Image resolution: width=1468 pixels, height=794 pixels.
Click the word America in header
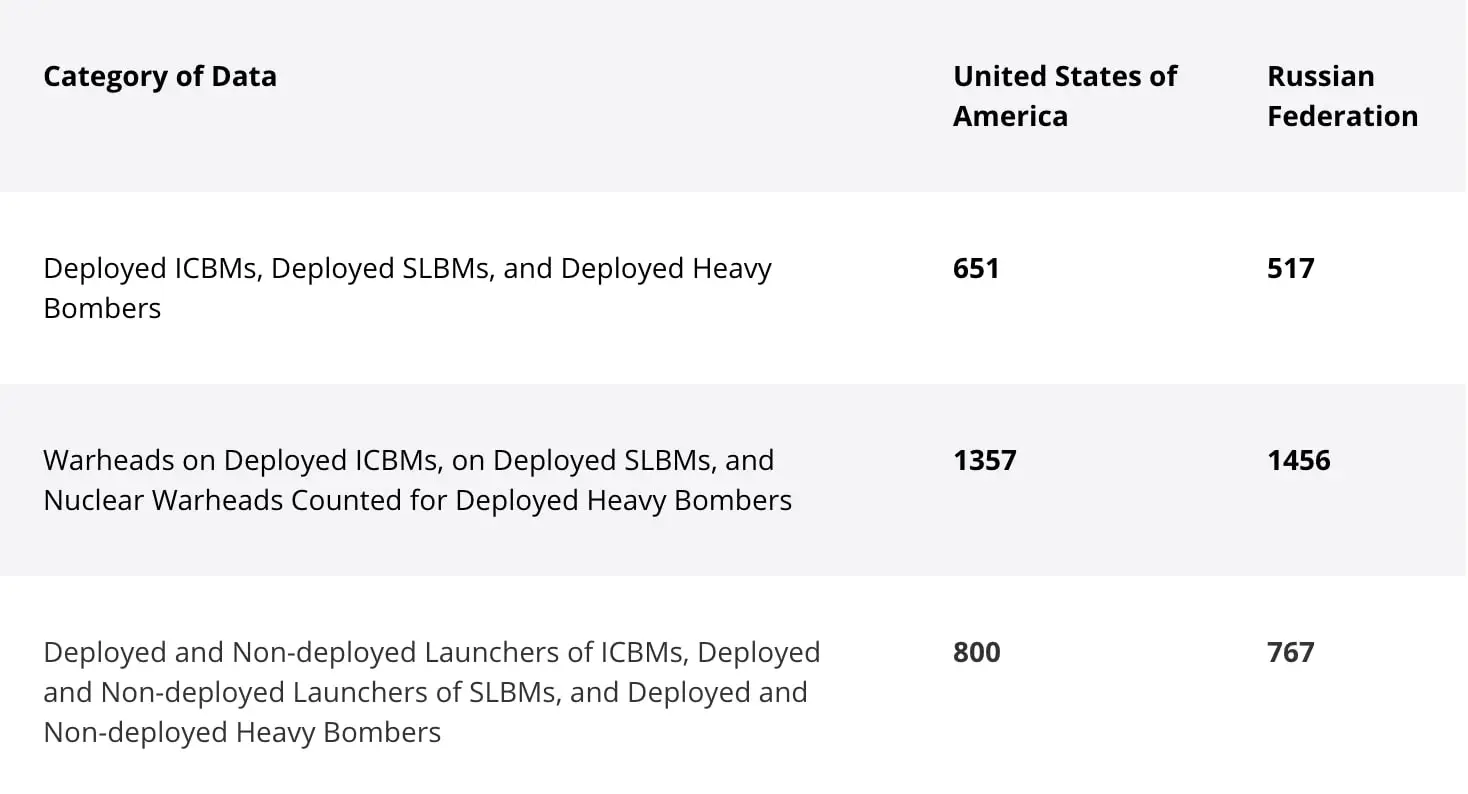[x=1010, y=117]
